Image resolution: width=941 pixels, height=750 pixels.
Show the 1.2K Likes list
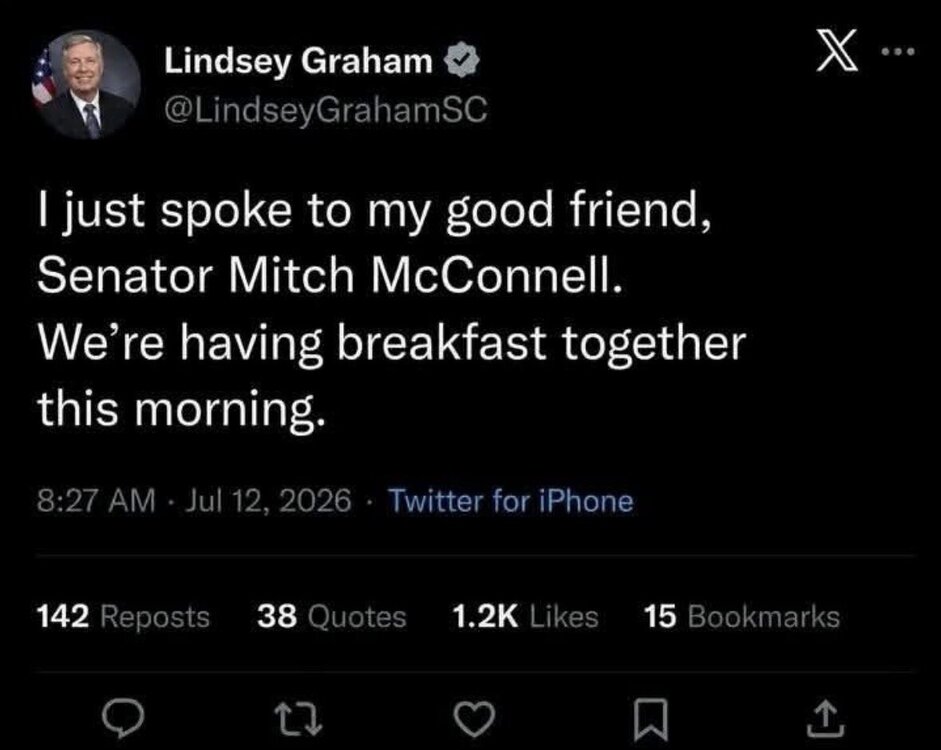coord(525,616)
